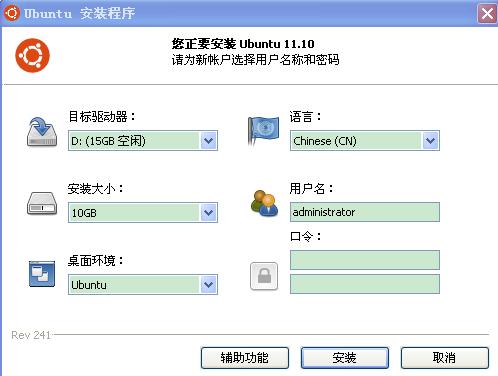This screenshot has width=498, height=376.
Task: Click the padlock password icon
Action: tap(264, 276)
